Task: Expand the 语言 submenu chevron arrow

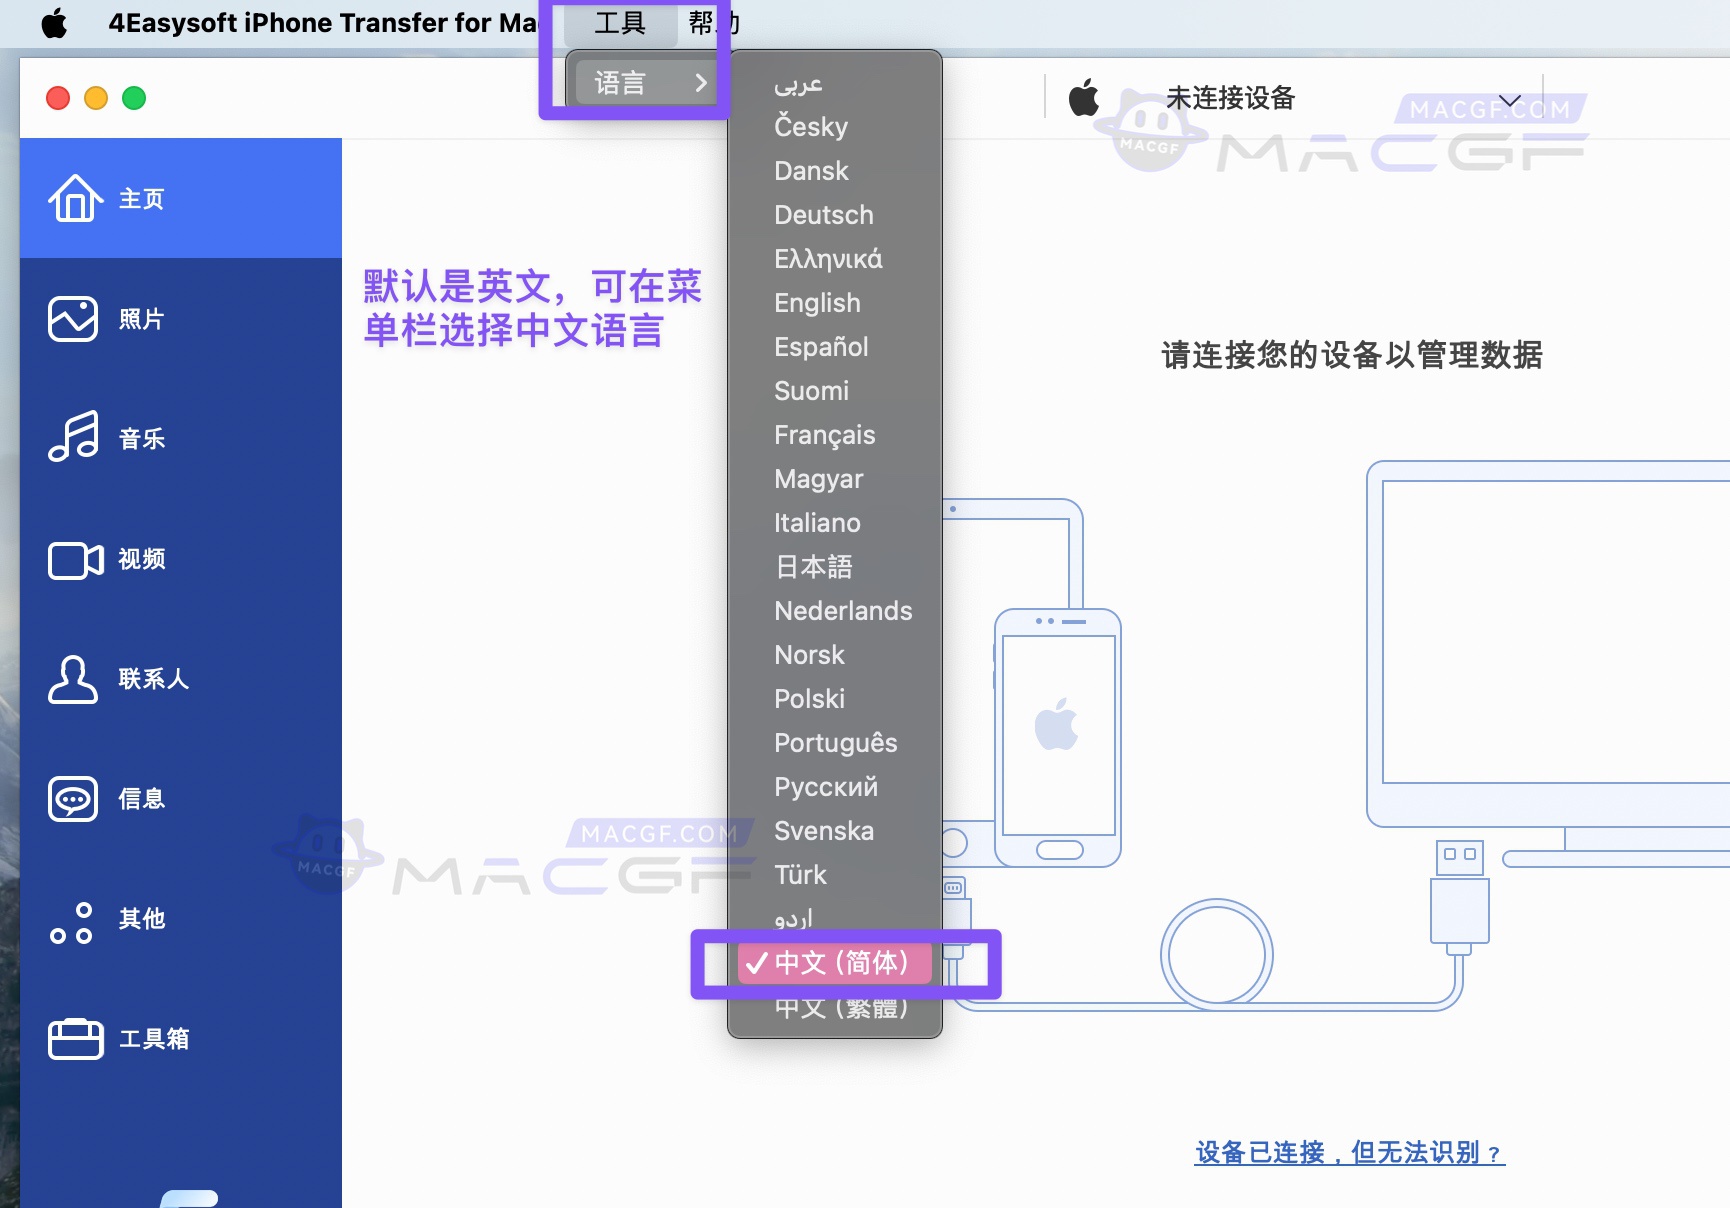Action: [x=700, y=83]
